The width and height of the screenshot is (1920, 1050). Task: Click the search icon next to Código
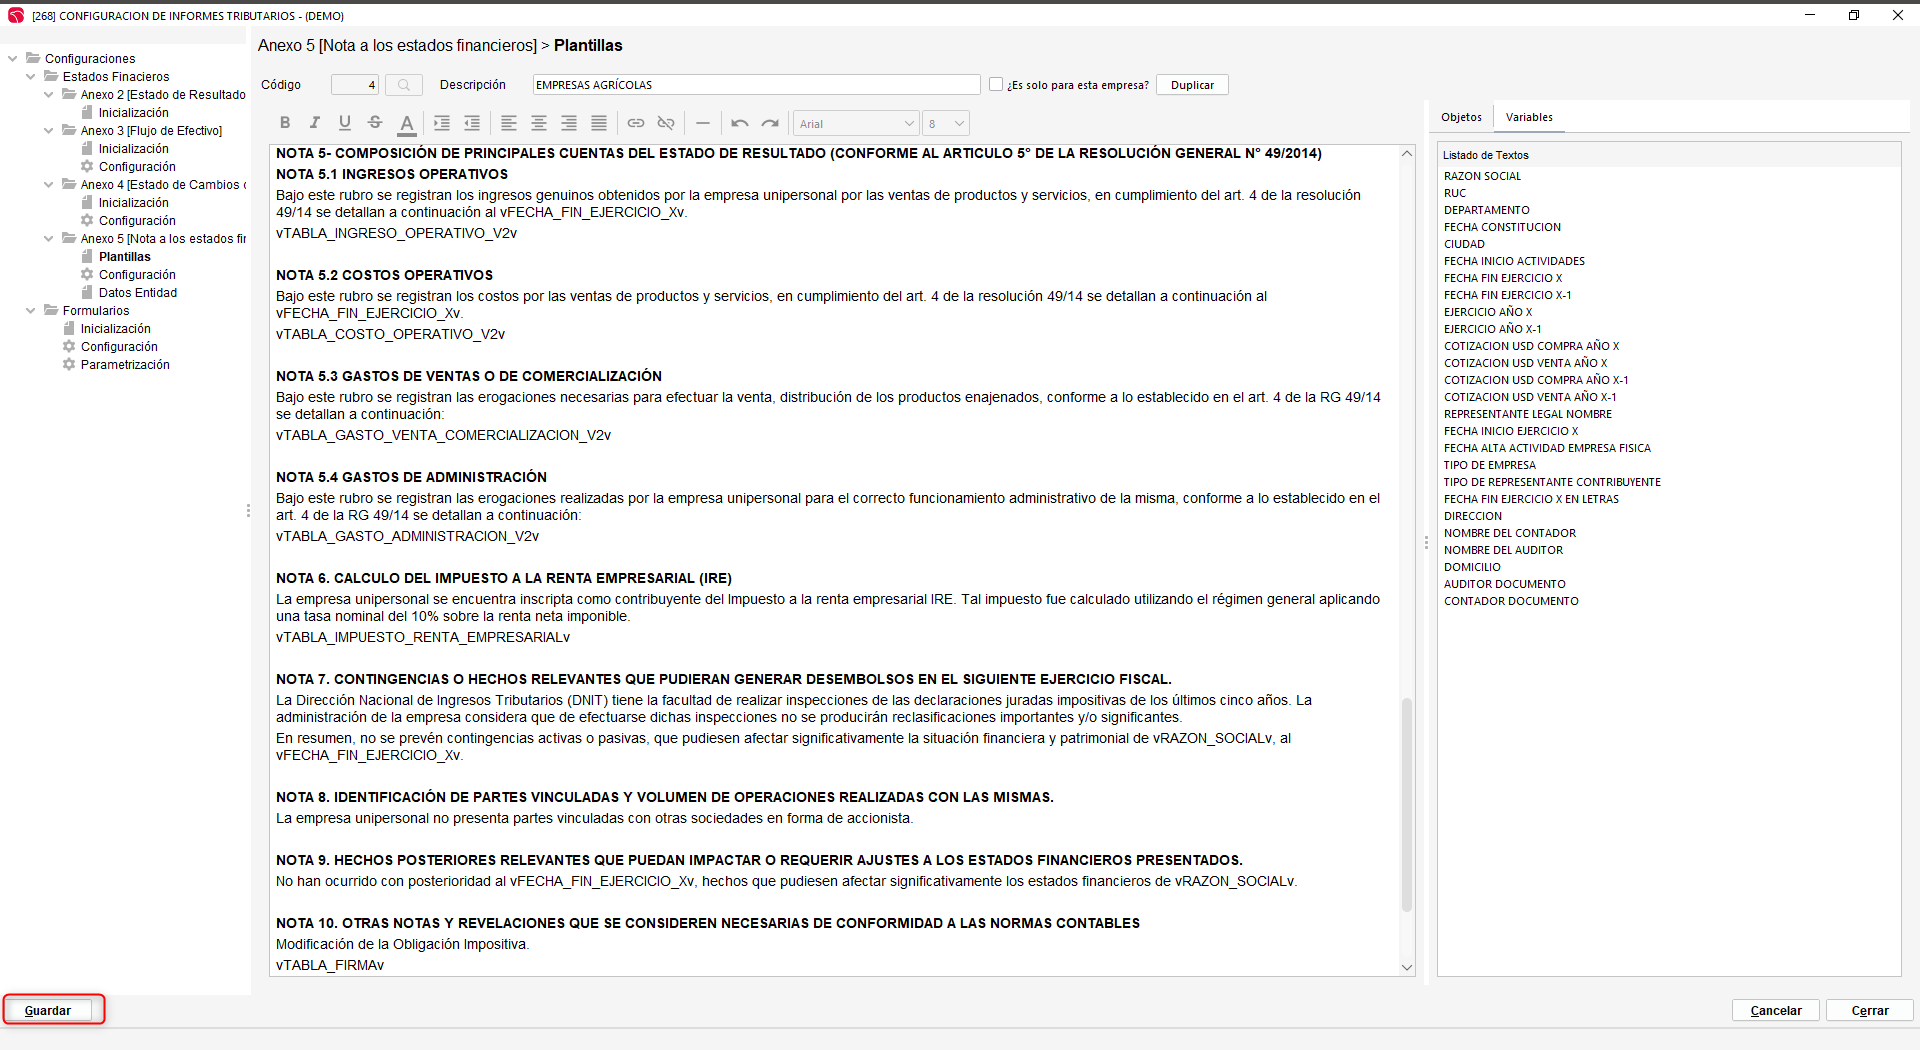pyautogui.click(x=404, y=85)
